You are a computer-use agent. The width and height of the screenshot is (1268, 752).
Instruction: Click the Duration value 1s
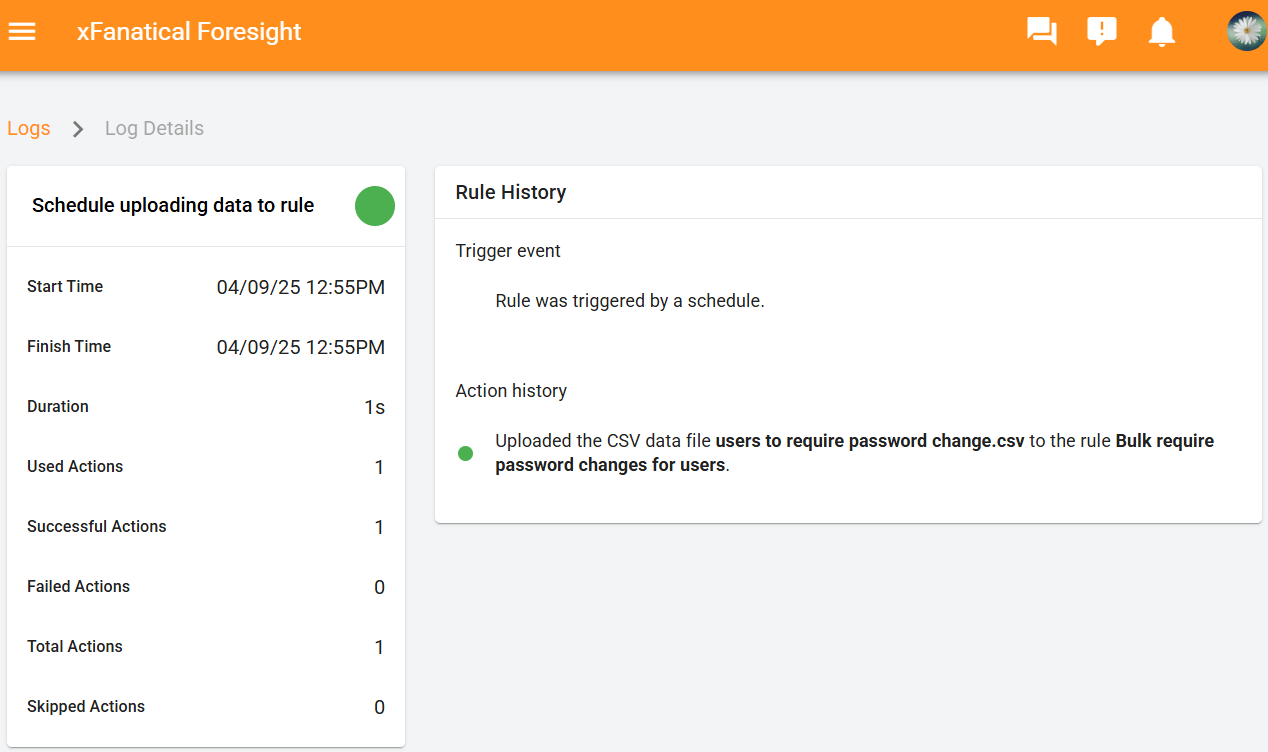[x=375, y=408]
